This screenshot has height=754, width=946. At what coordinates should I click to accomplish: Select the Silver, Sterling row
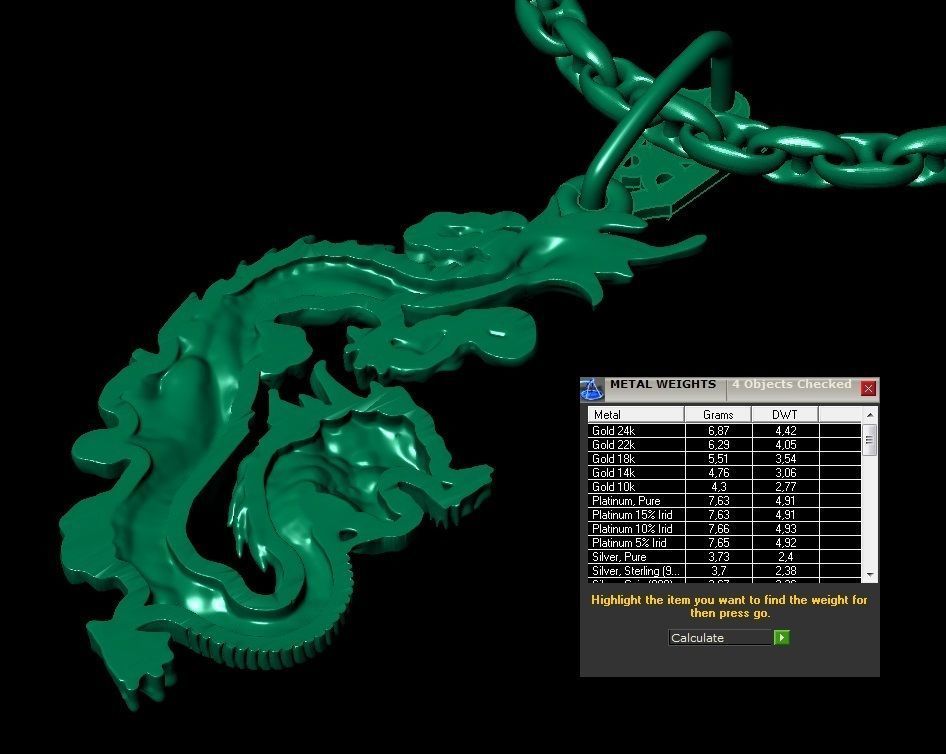pos(725,571)
